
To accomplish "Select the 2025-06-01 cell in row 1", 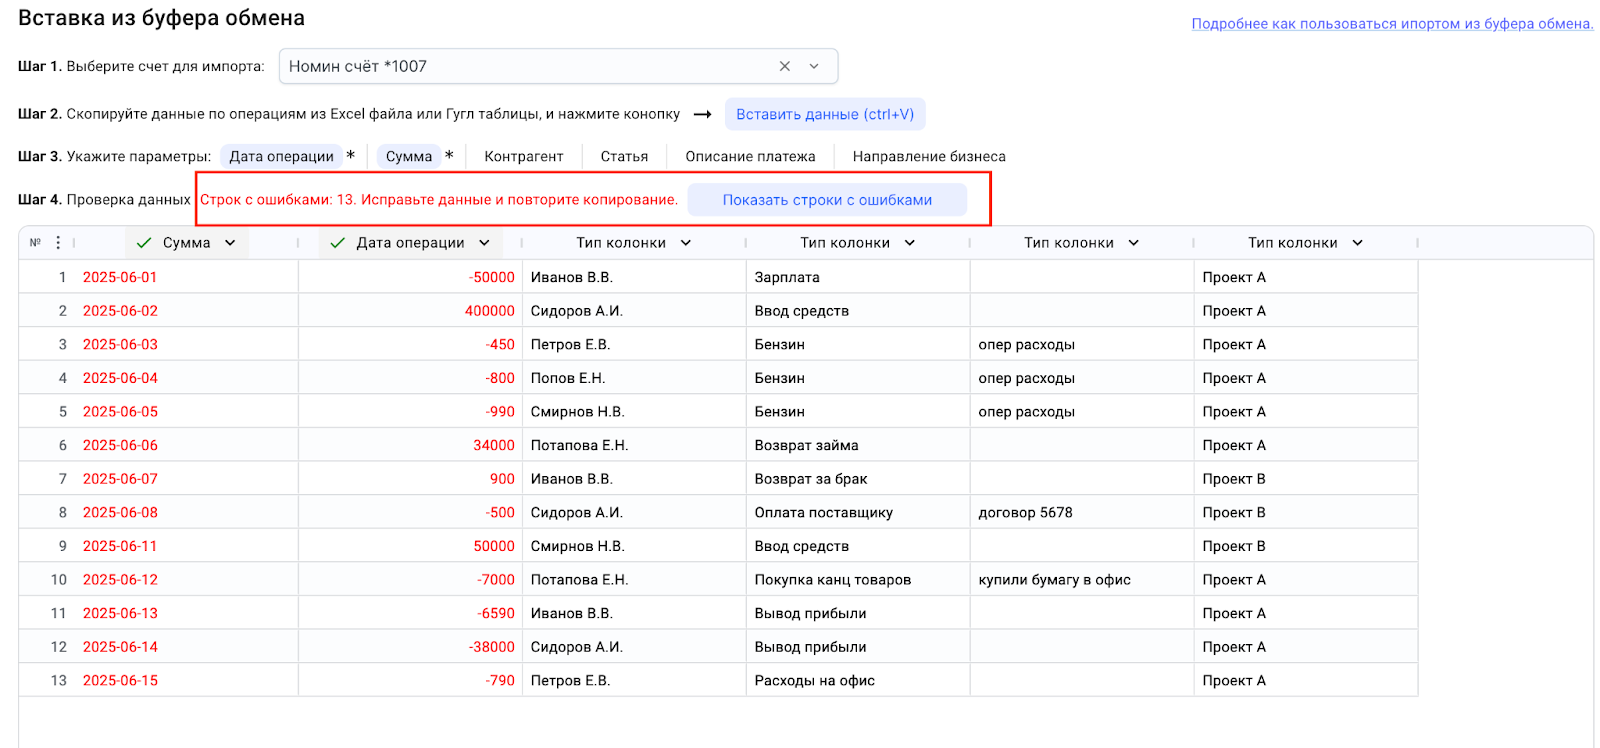I will tap(120, 277).
